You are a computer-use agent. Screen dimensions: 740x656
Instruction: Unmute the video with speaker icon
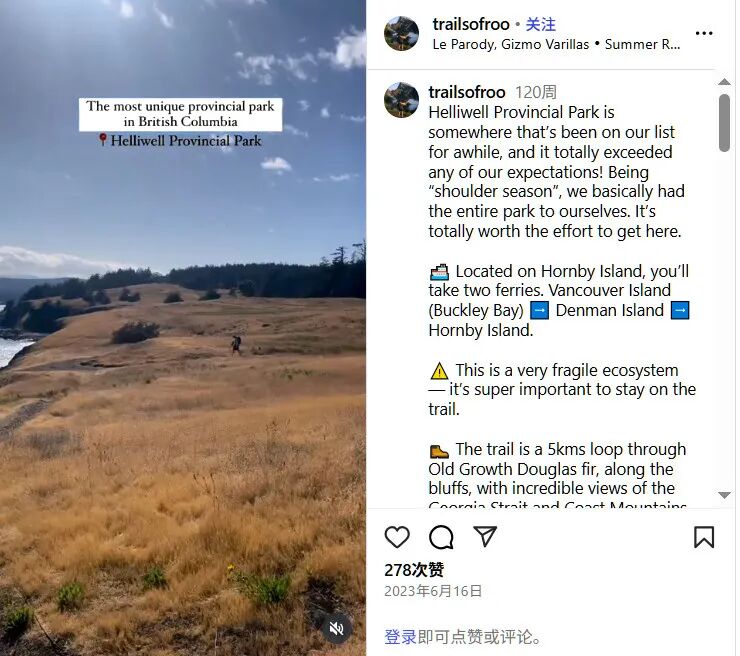(336, 628)
